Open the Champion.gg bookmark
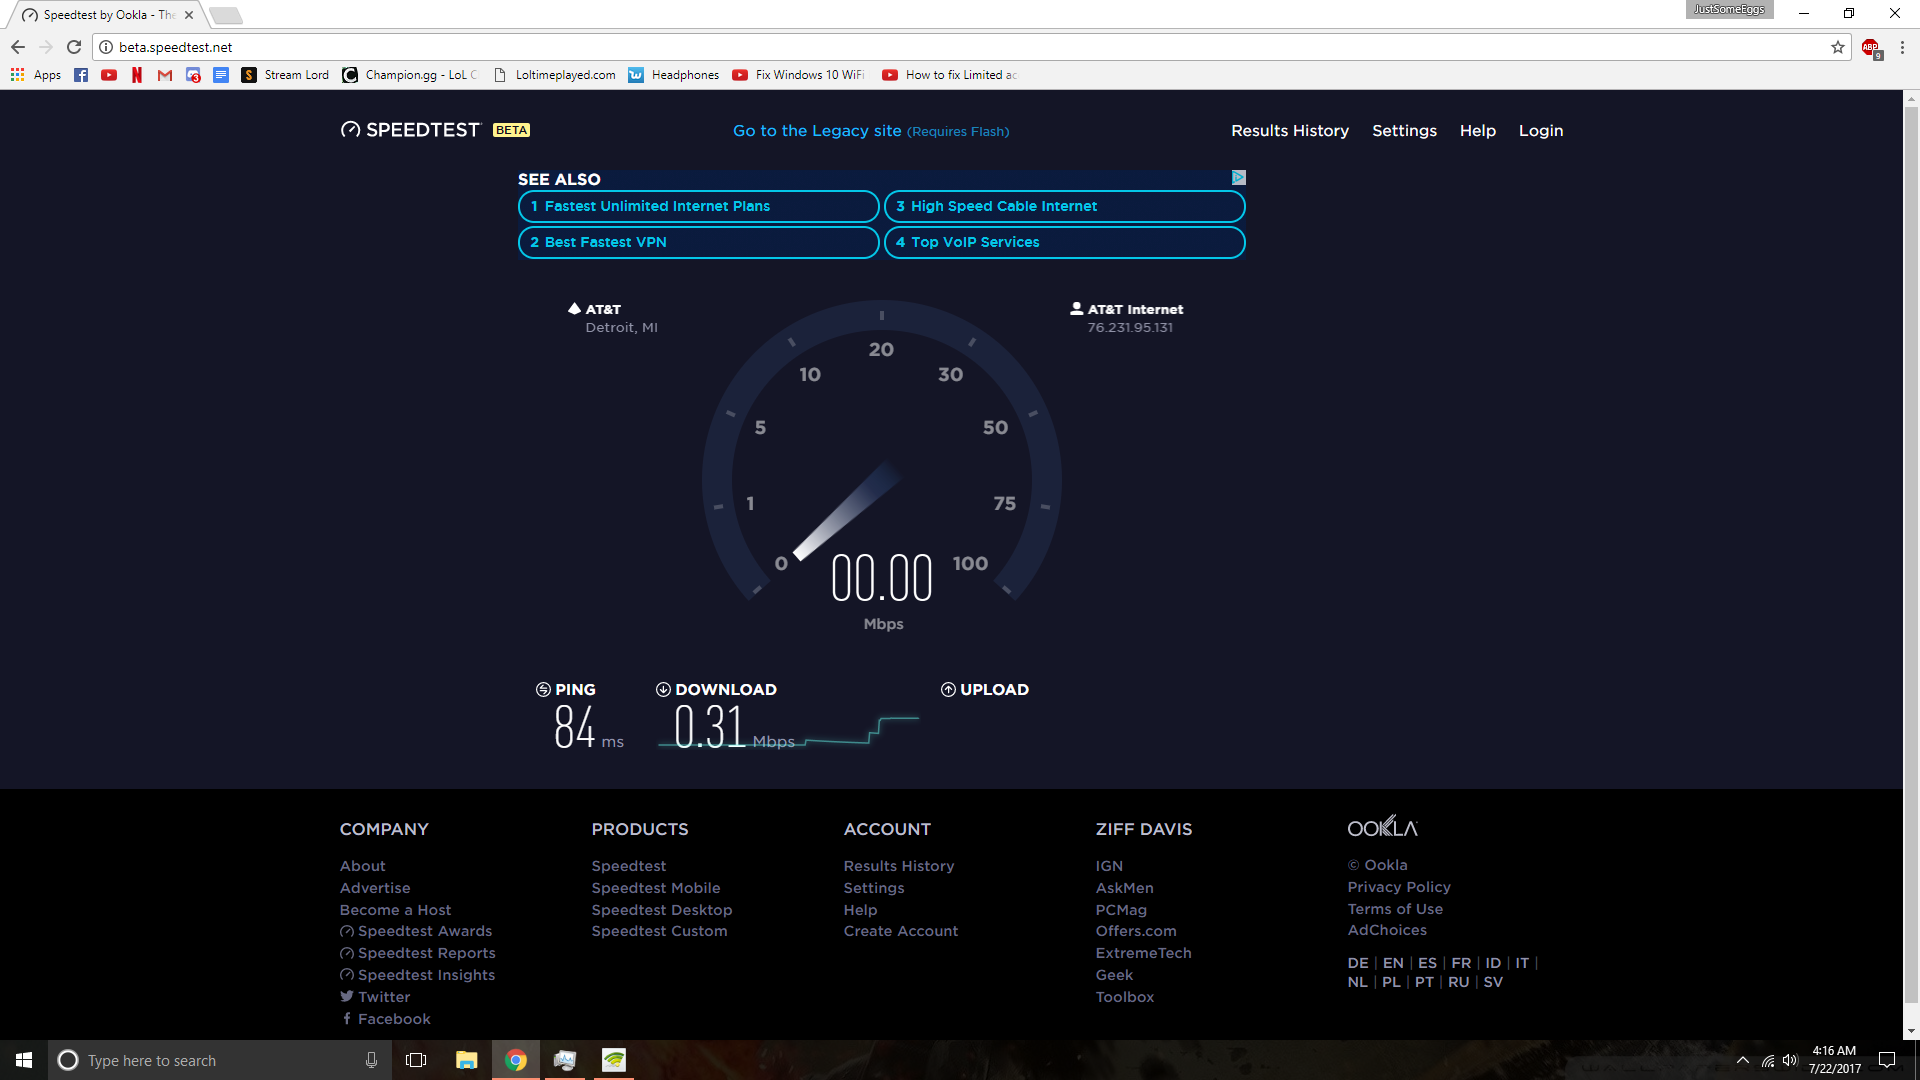The width and height of the screenshot is (1920, 1080). point(410,75)
